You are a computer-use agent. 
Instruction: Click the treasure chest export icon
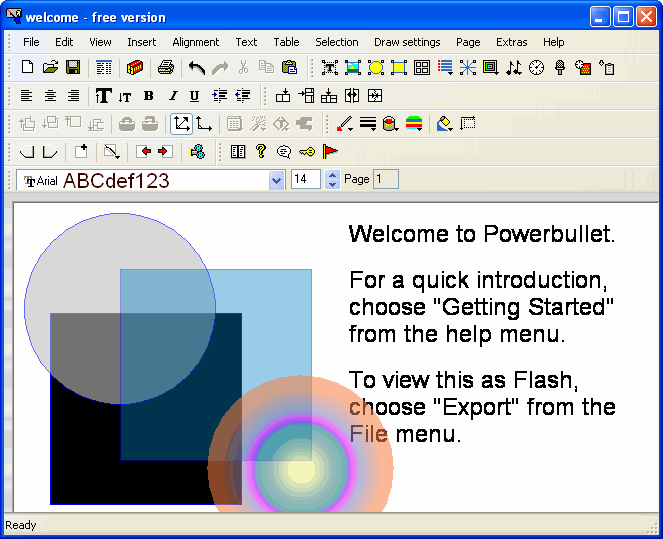135,67
